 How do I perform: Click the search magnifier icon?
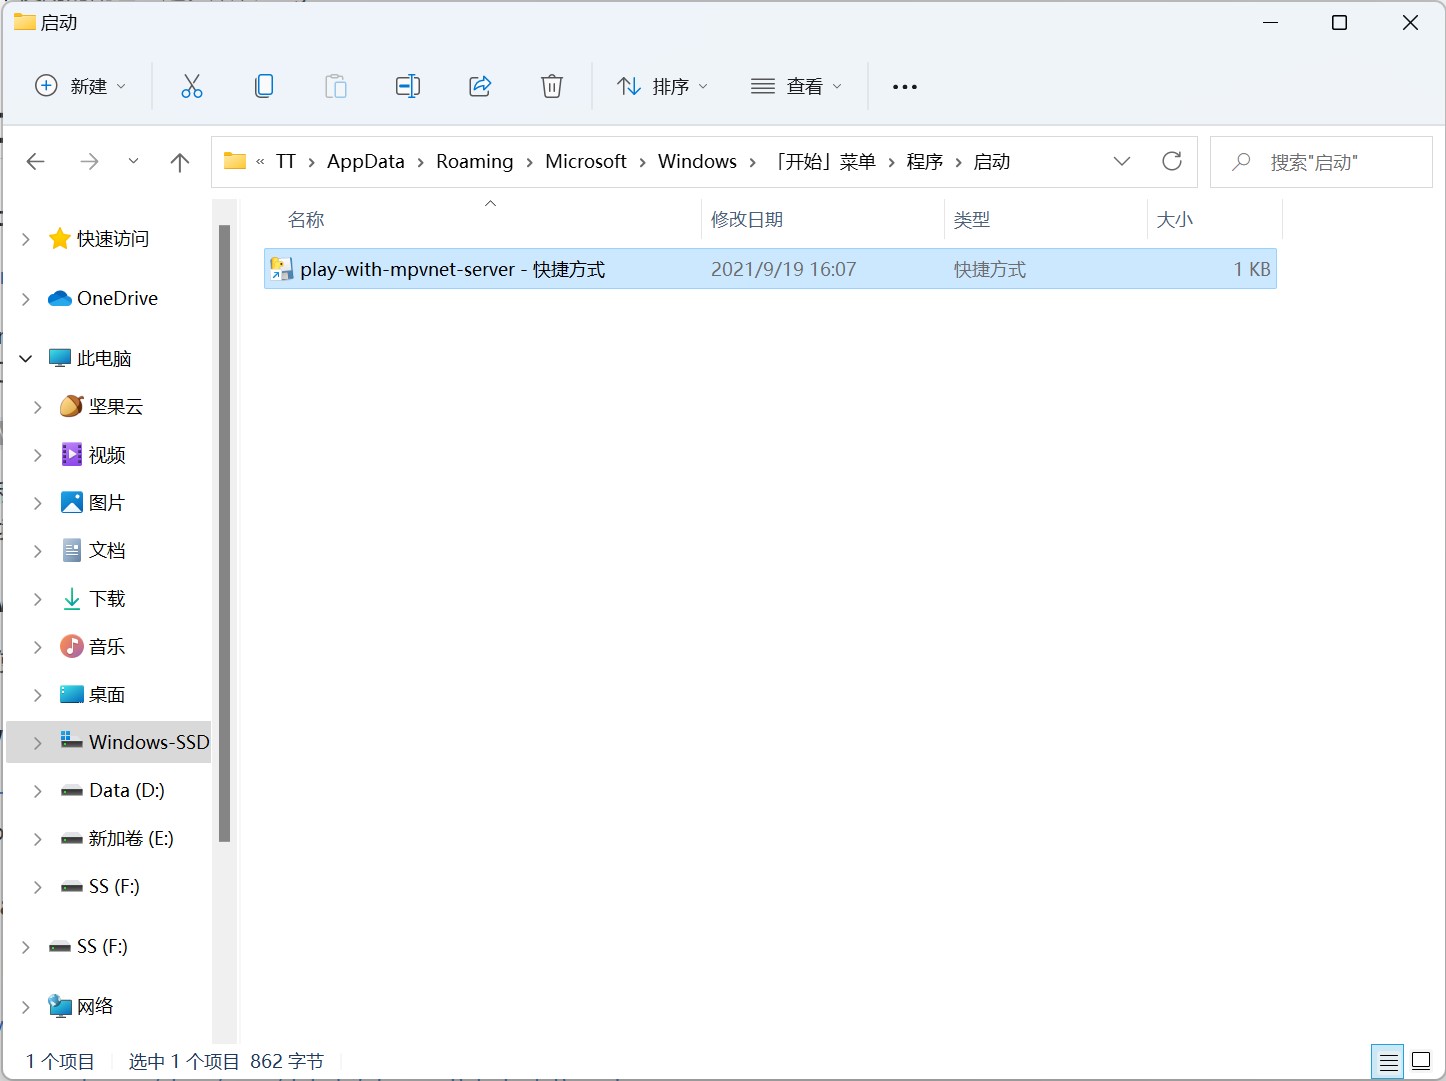tap(1241, 162)
